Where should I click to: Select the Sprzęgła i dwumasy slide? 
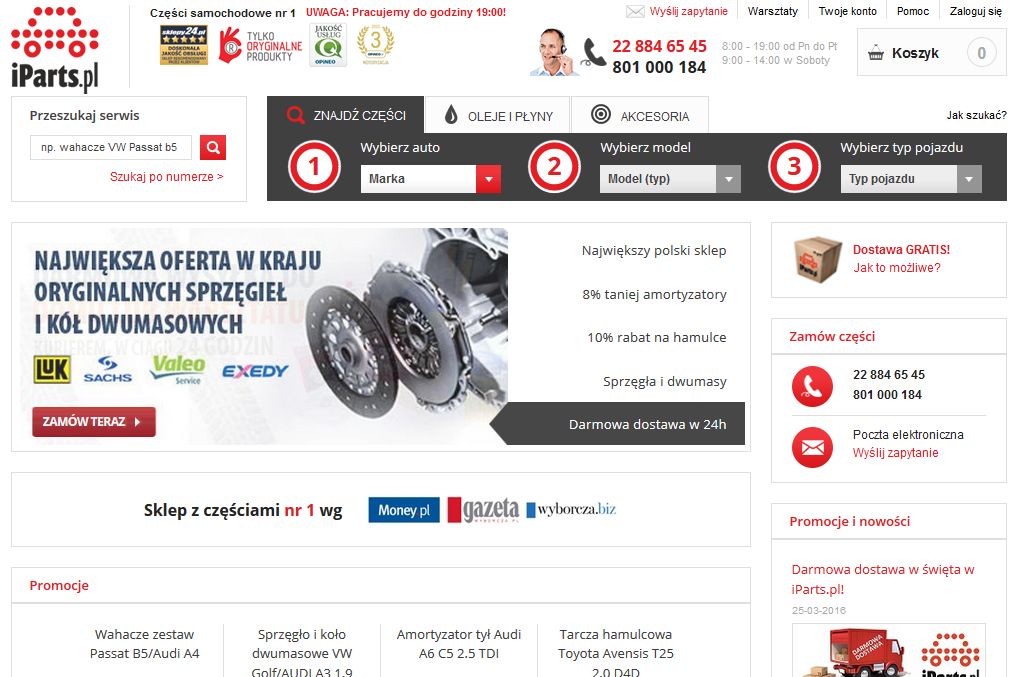coord(664,381)
